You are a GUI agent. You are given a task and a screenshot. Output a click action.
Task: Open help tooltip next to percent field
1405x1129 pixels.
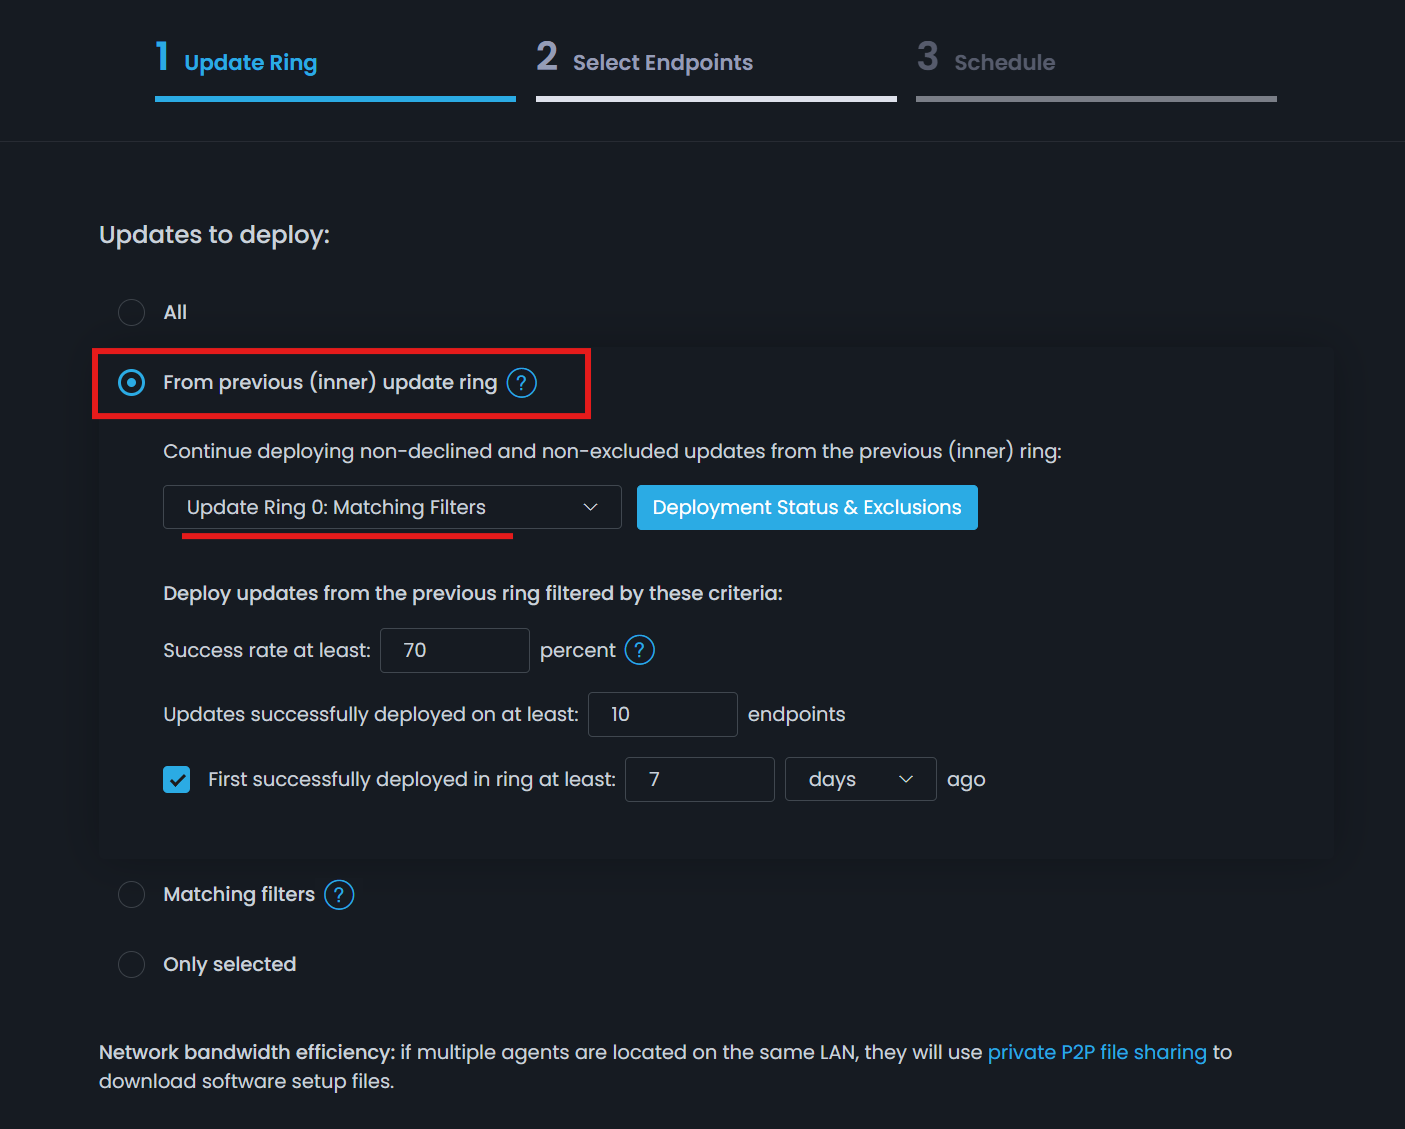tap(639, 650)
